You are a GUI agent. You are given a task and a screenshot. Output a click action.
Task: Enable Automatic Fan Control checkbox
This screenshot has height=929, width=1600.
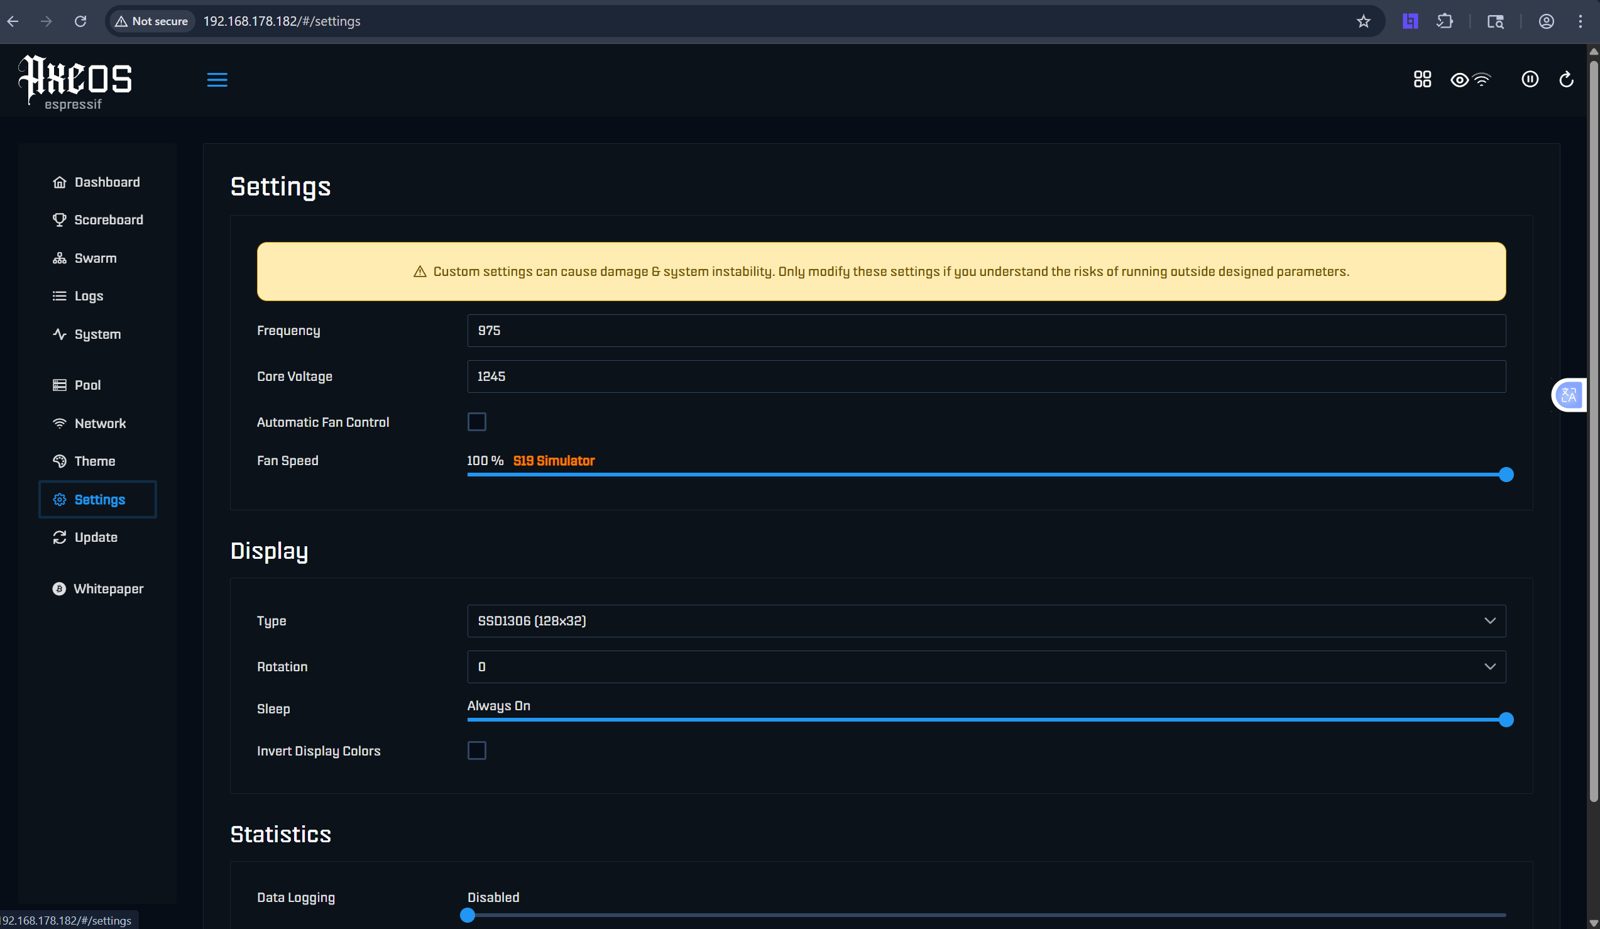tap(477, 422)
